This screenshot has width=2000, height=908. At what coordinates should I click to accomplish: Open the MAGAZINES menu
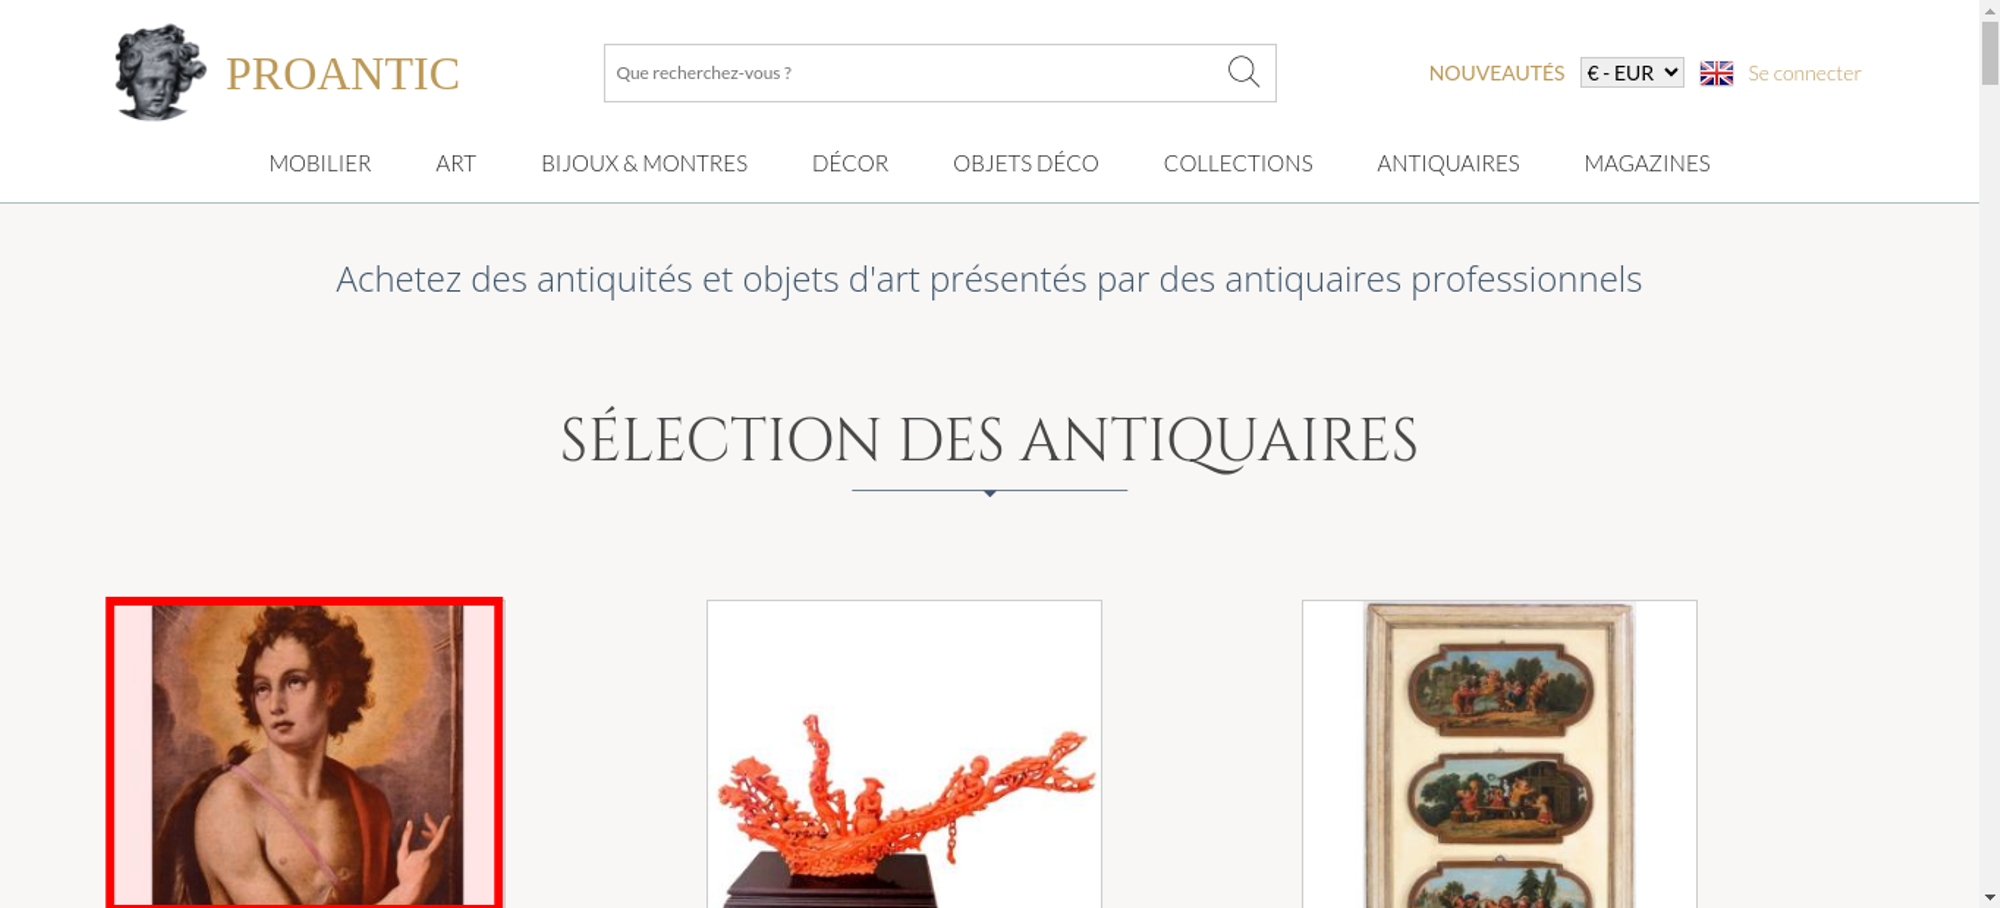[1647, 163]
